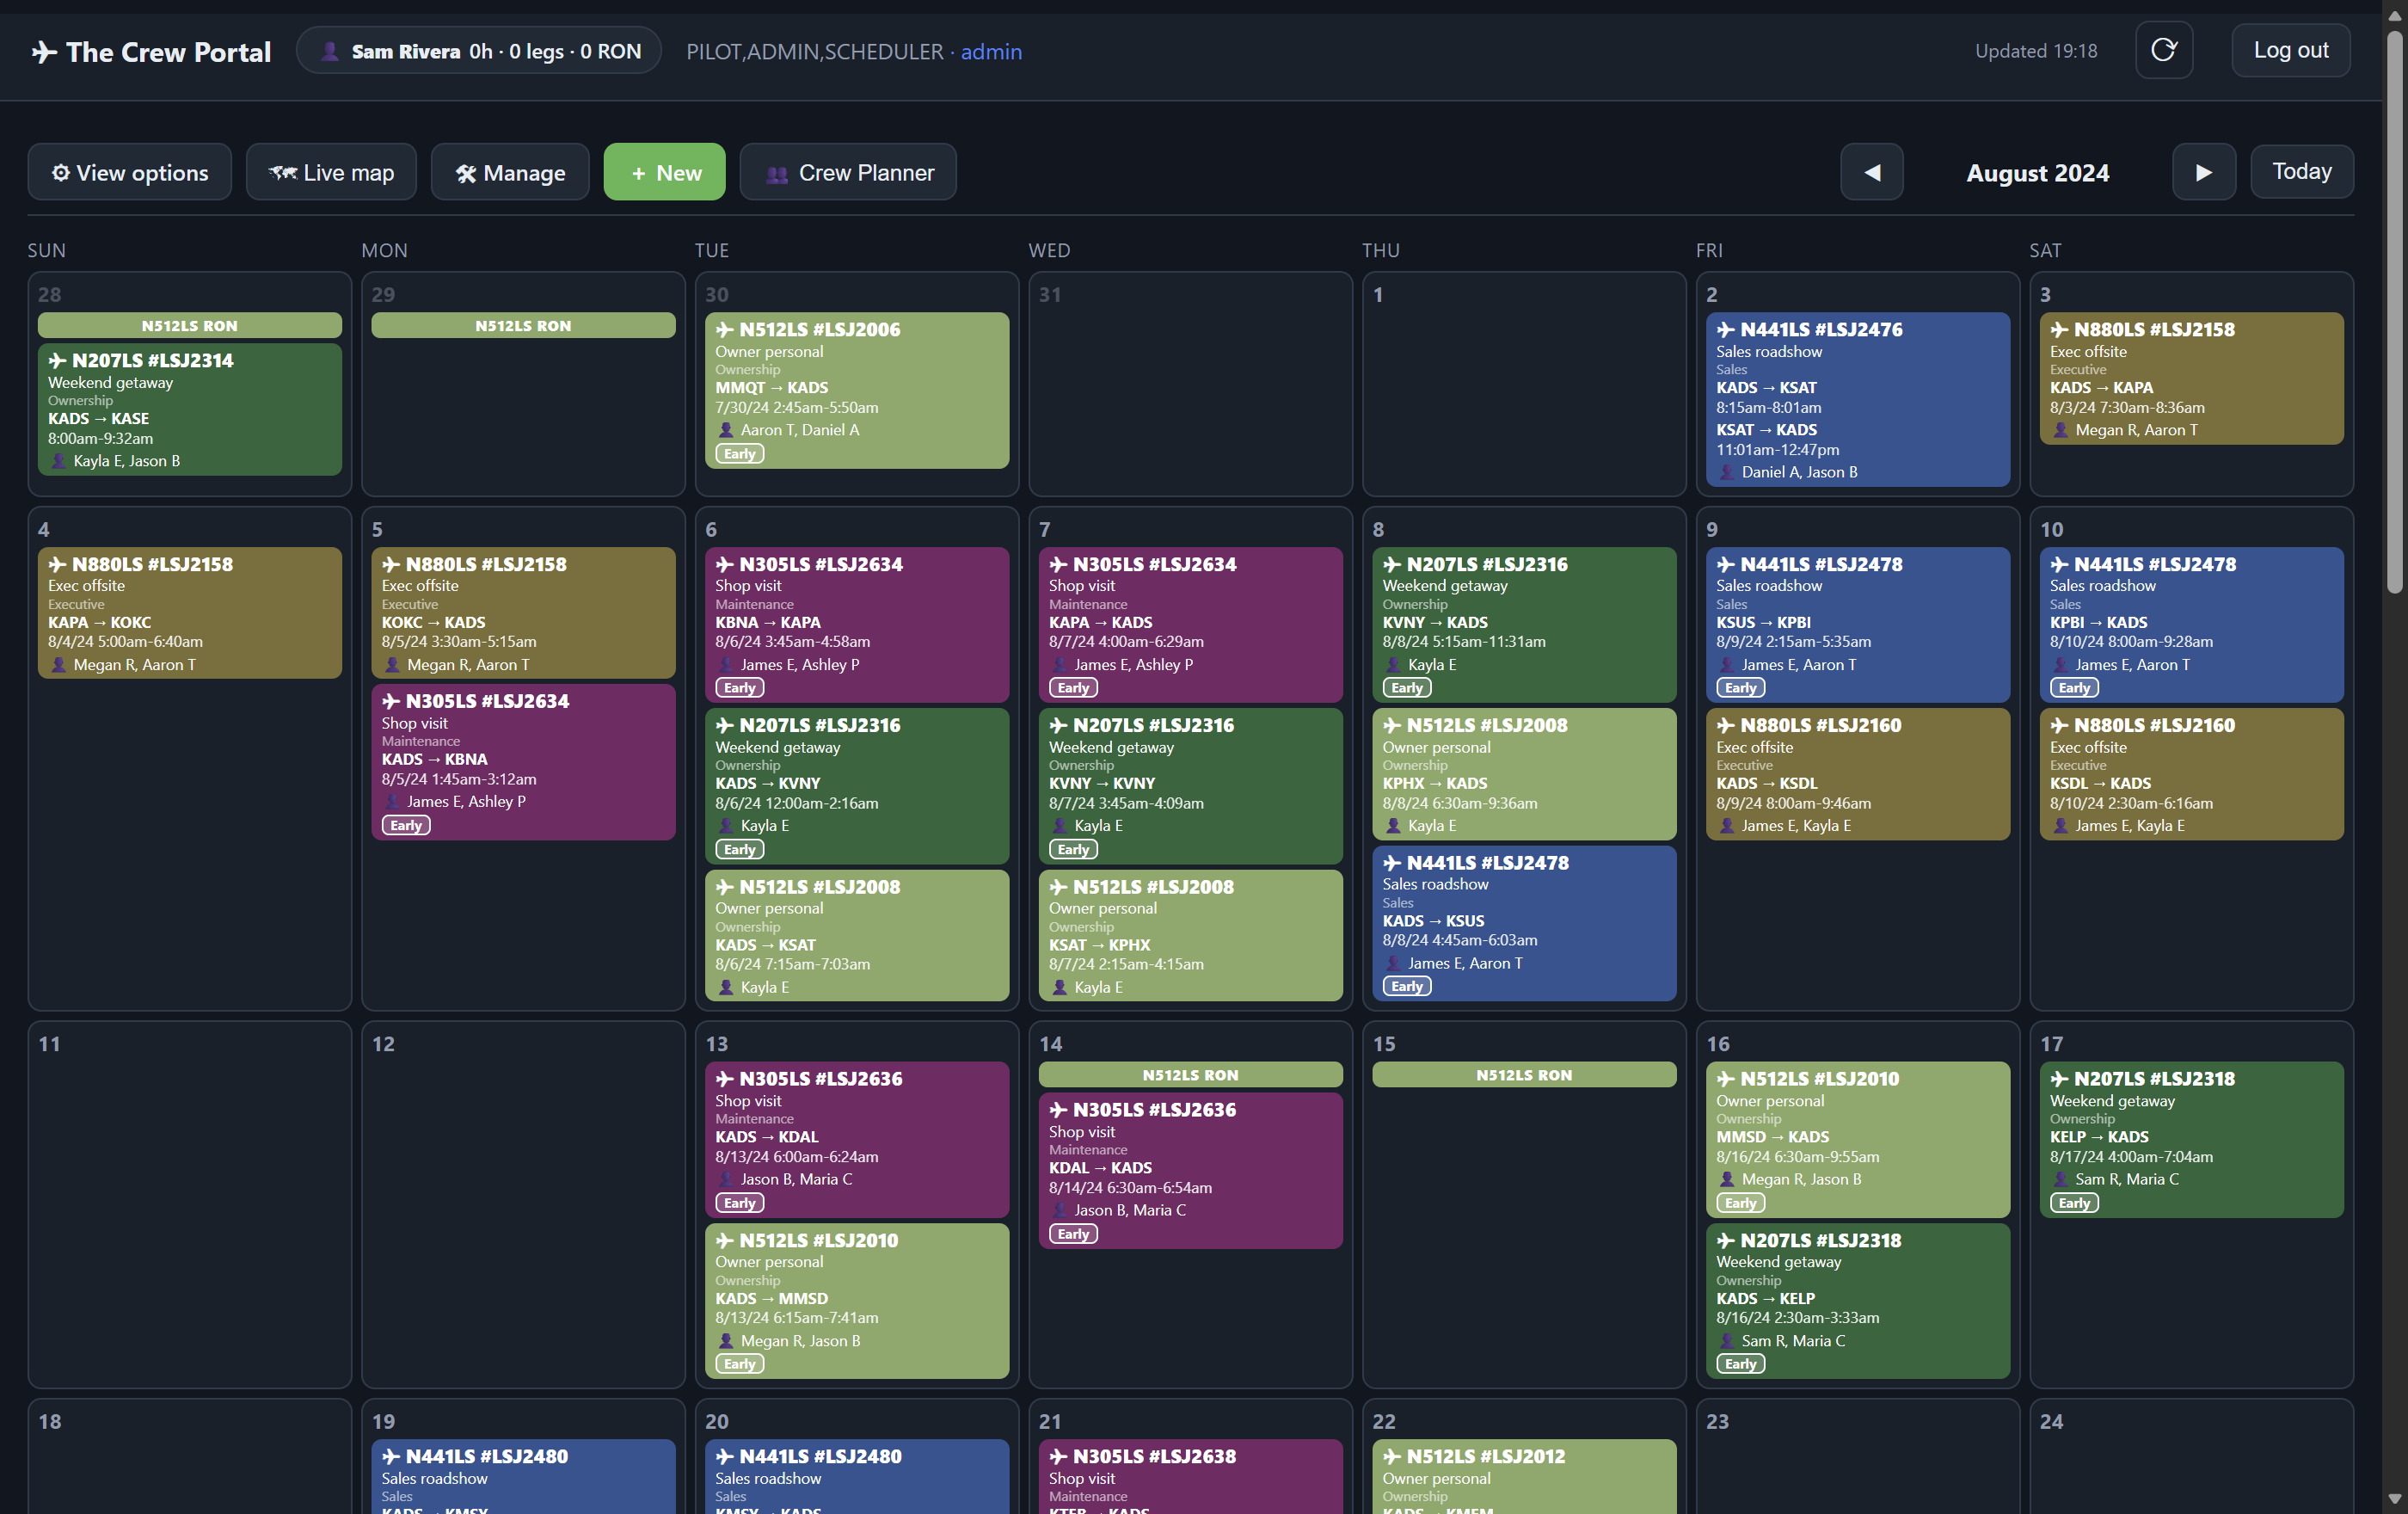Open Aug 7 Shop visit KAPA → KADS trip
Image resolution: width=2408 pixels, height=1514 pixels.
[x=1190, y=624]
